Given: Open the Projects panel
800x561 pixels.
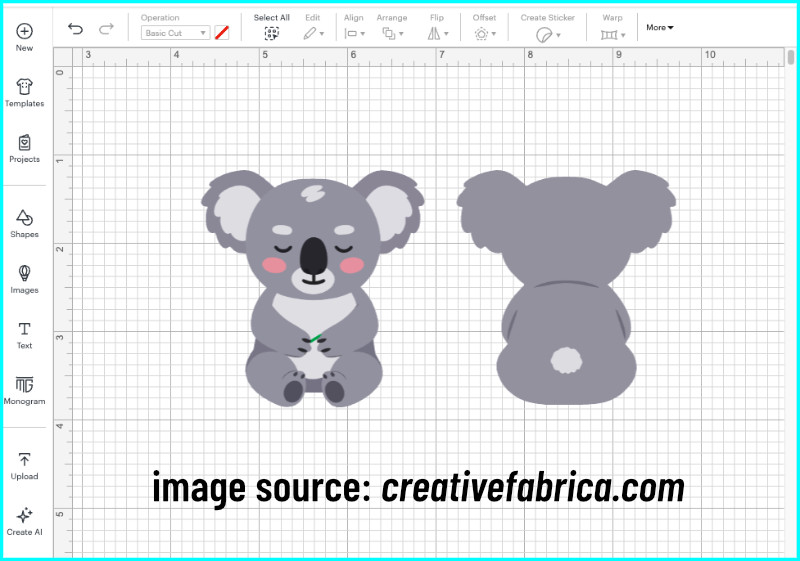Looking at the screenshot, I should click(x=24, y=148).
